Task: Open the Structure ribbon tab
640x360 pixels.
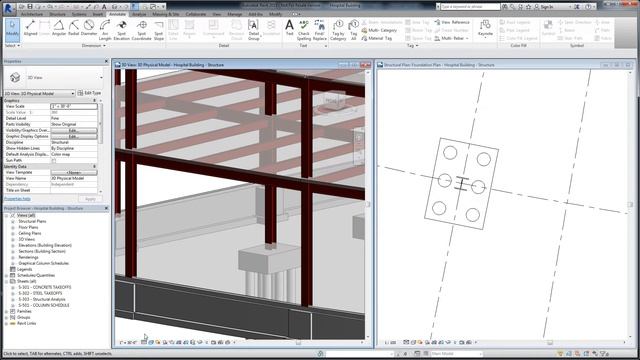Action: [x=57, y=14]
